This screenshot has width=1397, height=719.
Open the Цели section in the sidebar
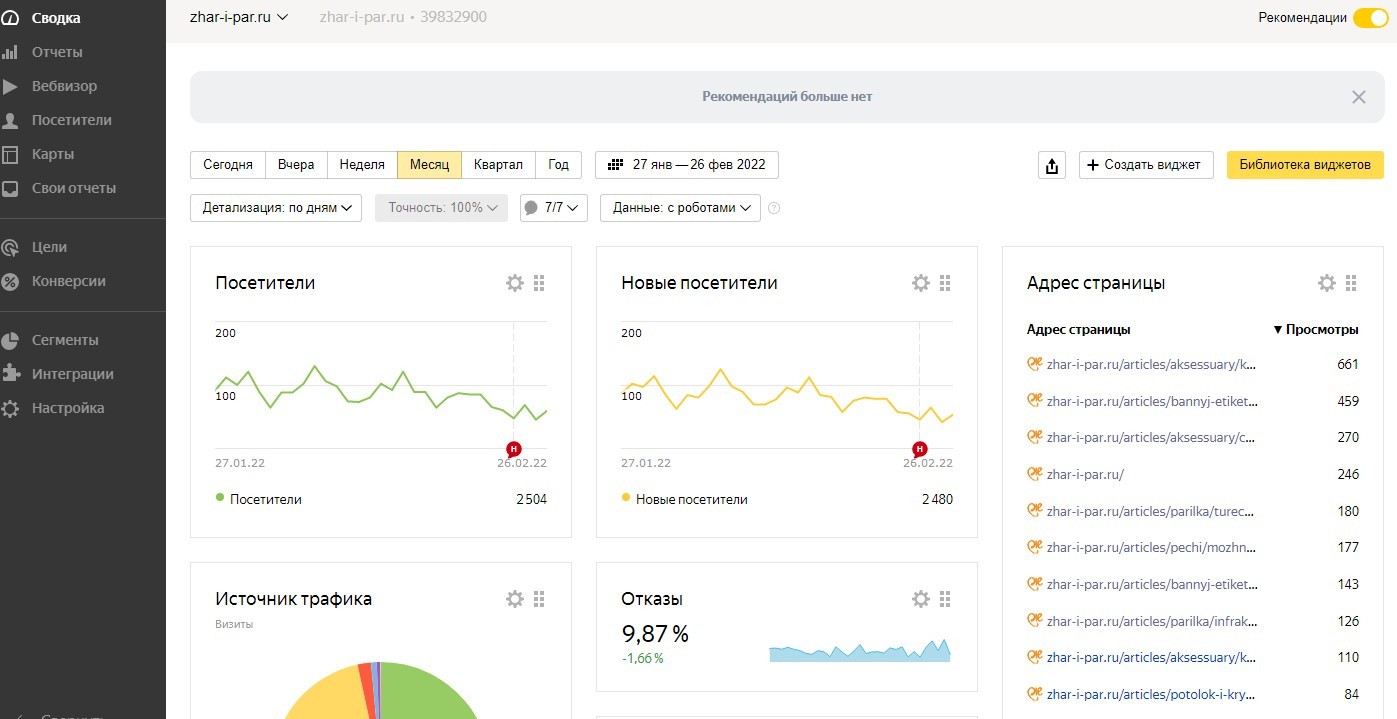click(49, 247)
